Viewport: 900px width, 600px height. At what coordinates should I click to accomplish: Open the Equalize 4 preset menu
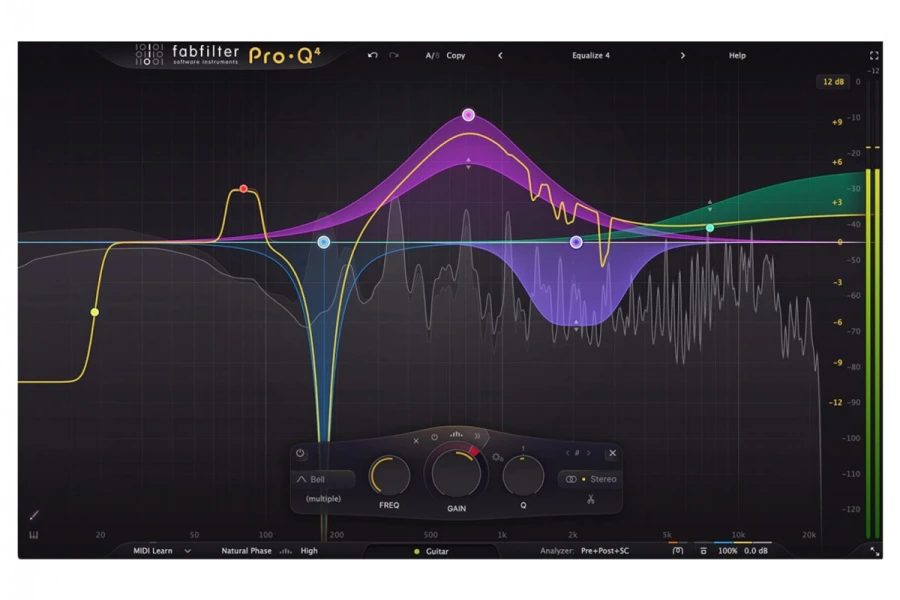[591, 56]
